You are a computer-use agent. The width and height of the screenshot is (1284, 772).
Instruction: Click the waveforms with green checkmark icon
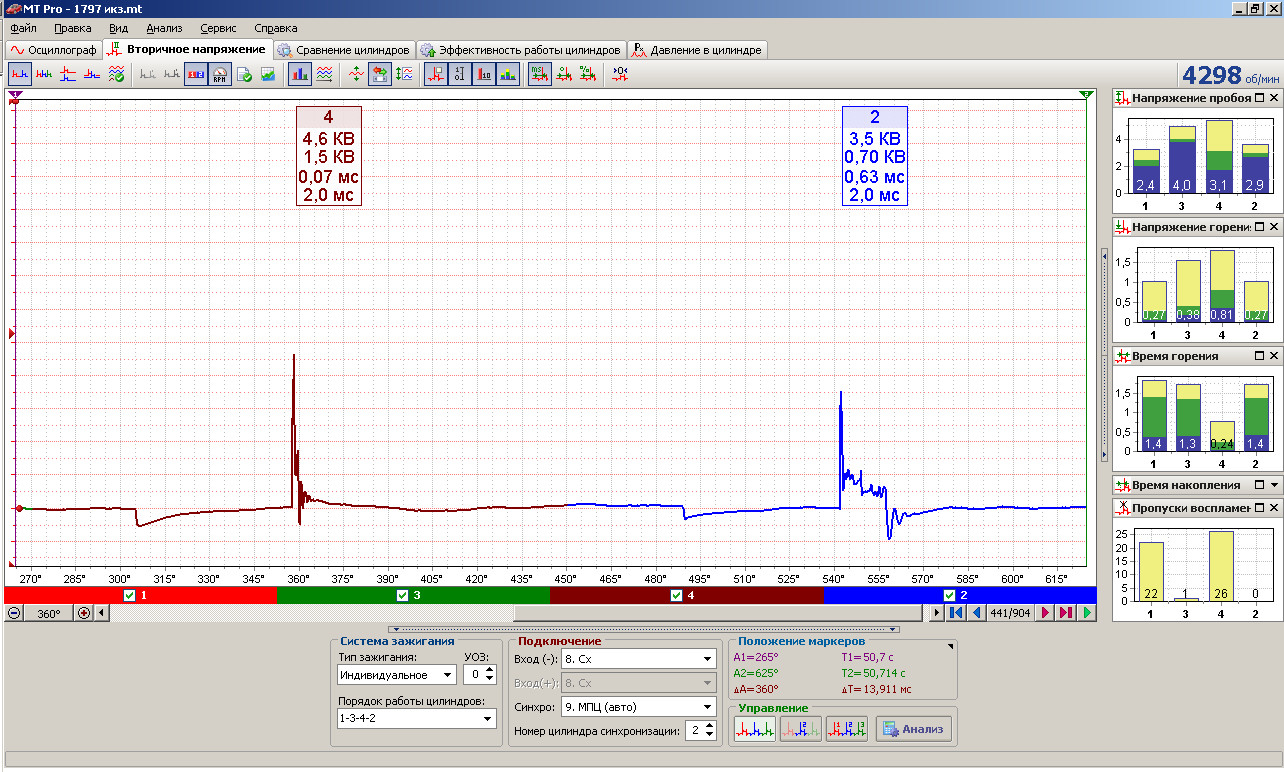point(116,73)
